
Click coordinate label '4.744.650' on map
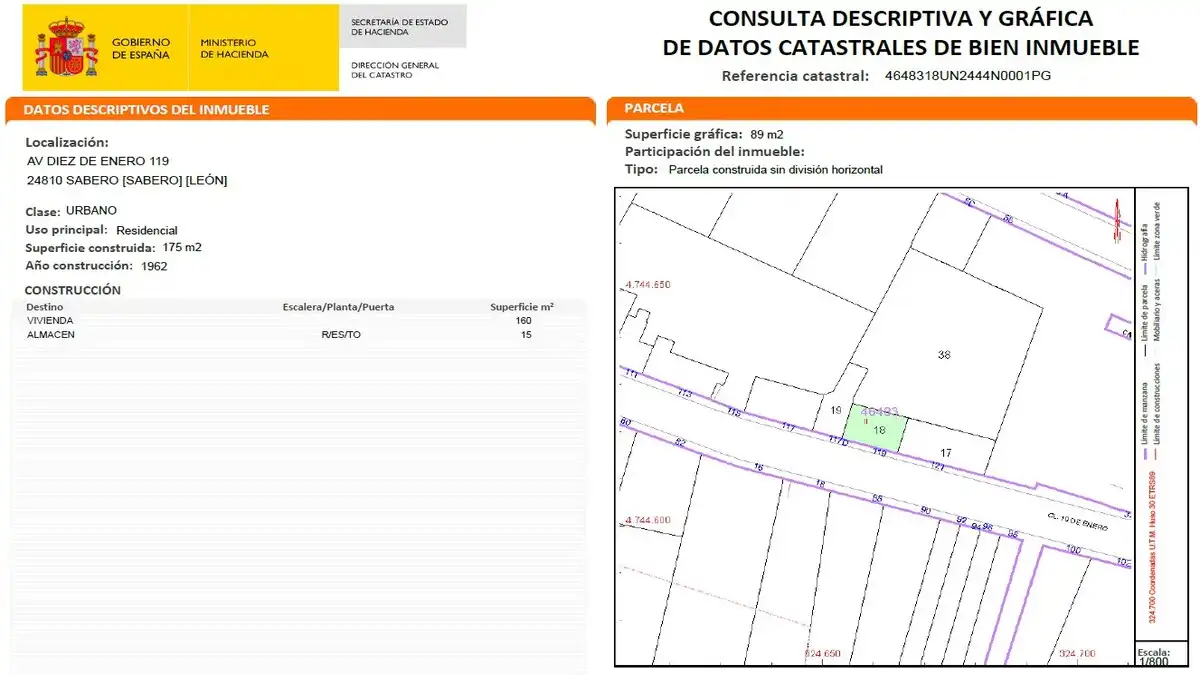click(x=647, y=285)
